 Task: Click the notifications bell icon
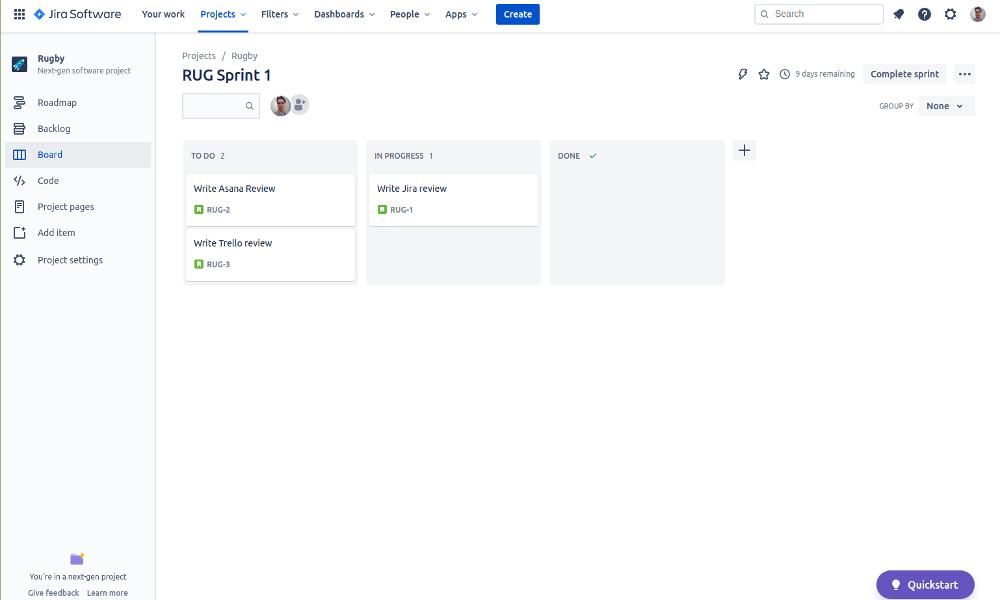(x=899, y=14)
